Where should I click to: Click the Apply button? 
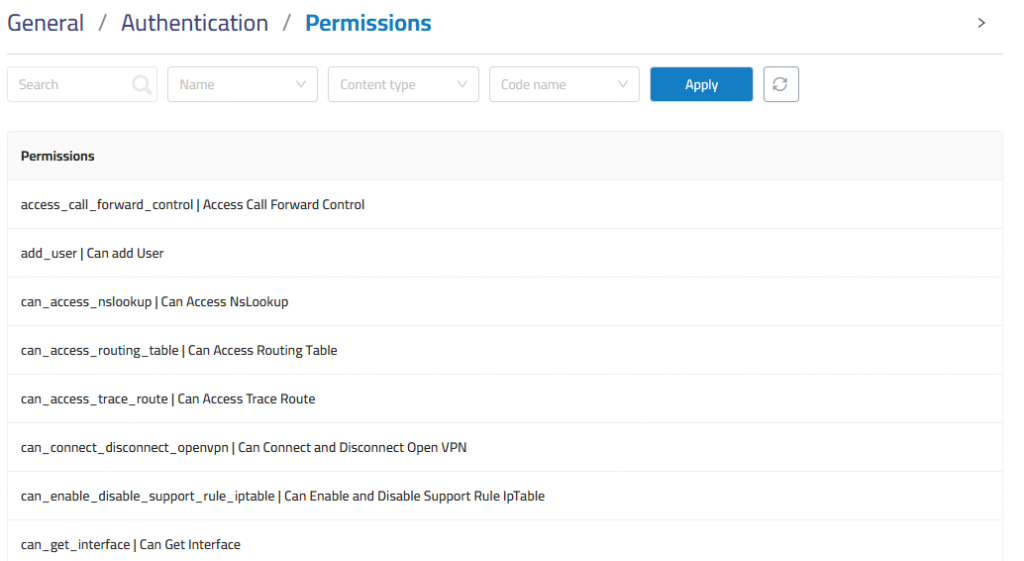point(701,84)
